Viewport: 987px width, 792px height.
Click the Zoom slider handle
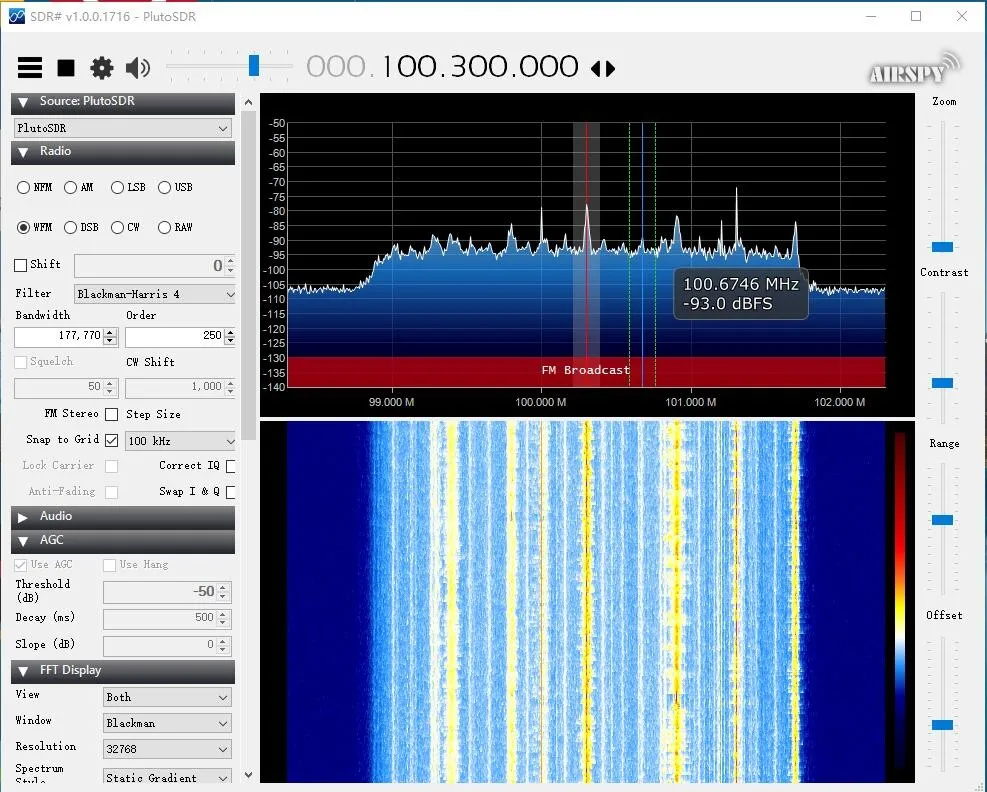(x=942, y=247)
